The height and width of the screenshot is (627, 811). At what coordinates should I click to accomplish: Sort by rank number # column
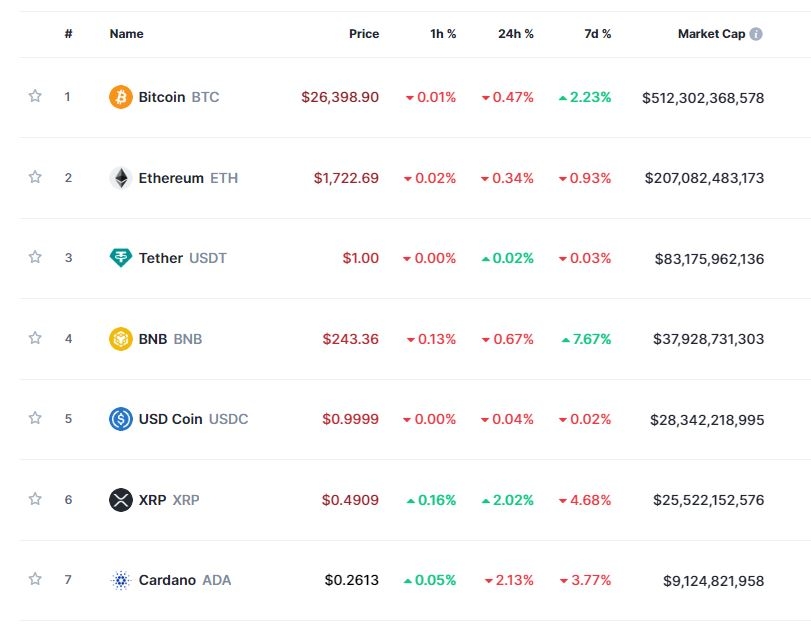68,34
